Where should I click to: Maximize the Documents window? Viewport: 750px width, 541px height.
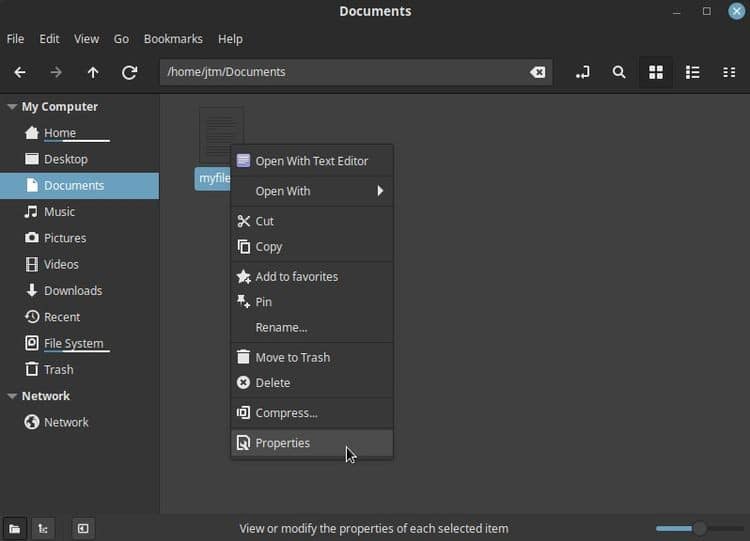(x=706, y=11)
